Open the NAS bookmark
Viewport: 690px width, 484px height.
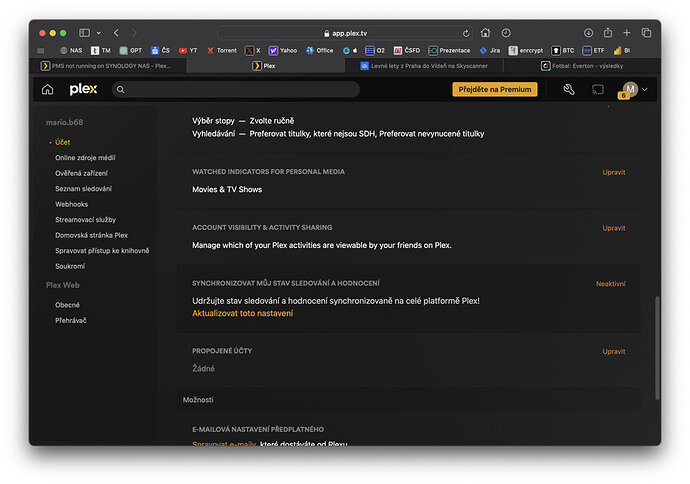click(x=71, y=51)
